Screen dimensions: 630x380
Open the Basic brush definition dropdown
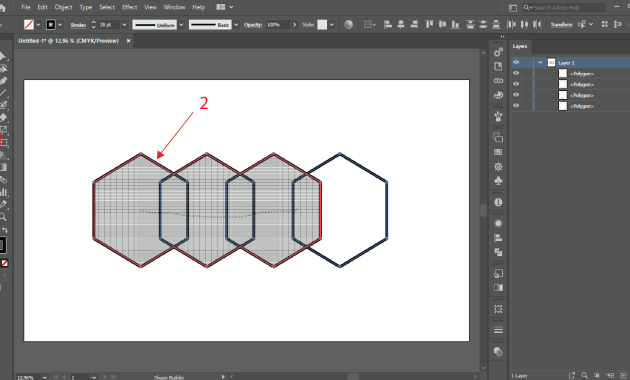pyautogui.click(x=236, y=25)
